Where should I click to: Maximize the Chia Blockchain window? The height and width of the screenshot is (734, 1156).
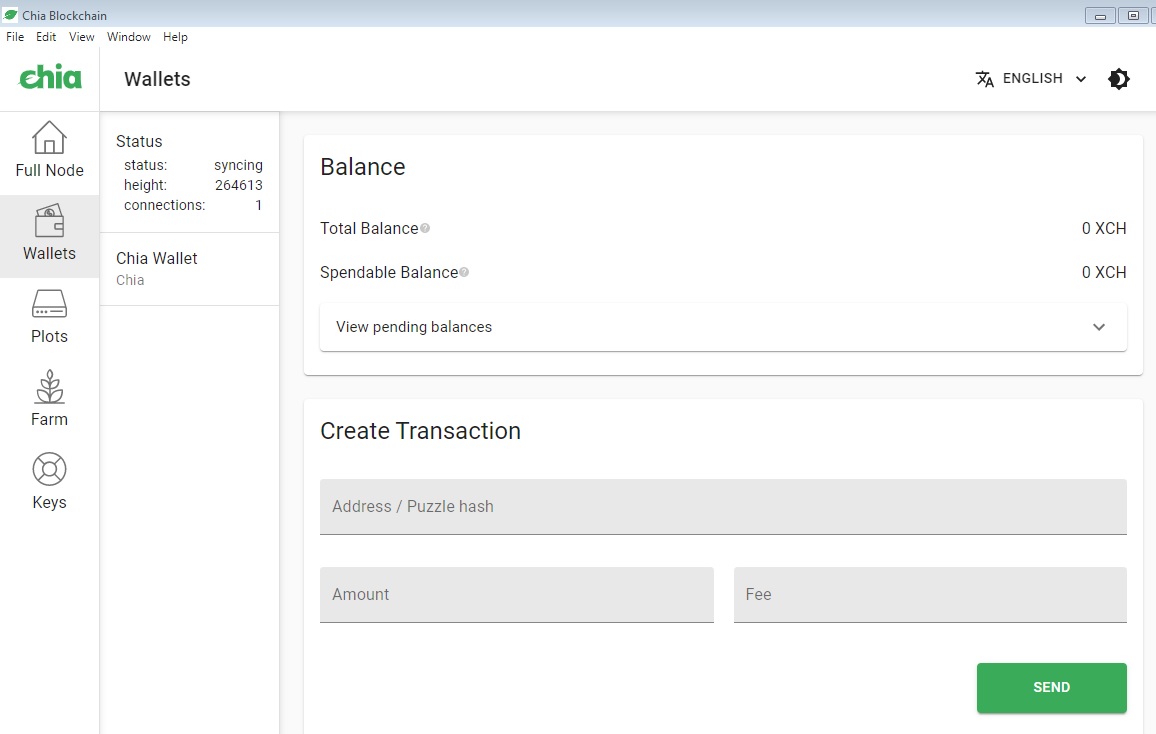1133,15
